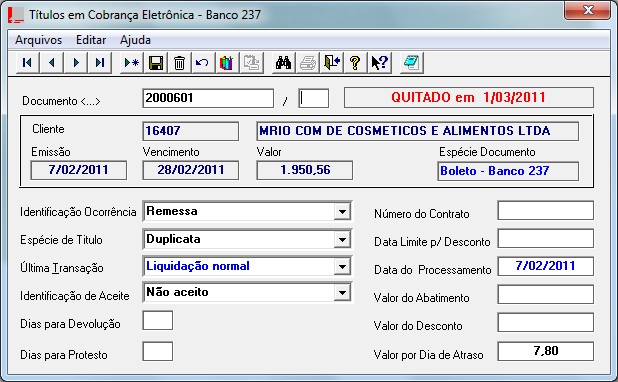Click the Dias para Devolução field

pos(158,321)
